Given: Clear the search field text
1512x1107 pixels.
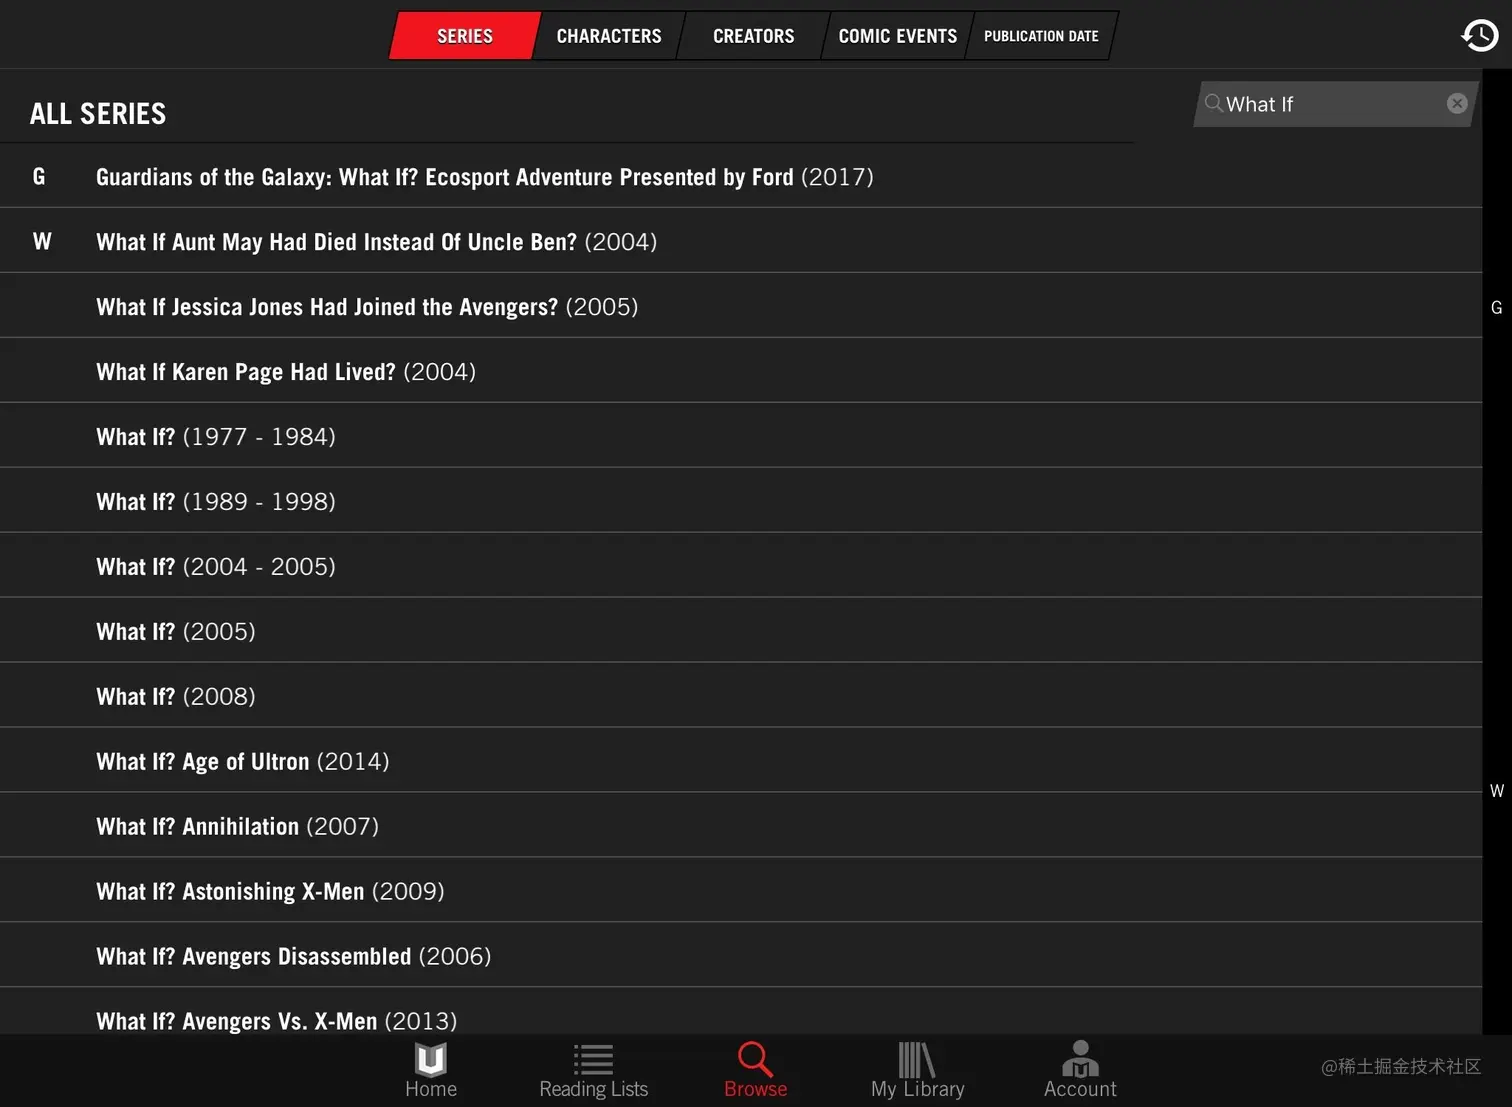Looking at the screenshot, I should [x=1457, y=103].
